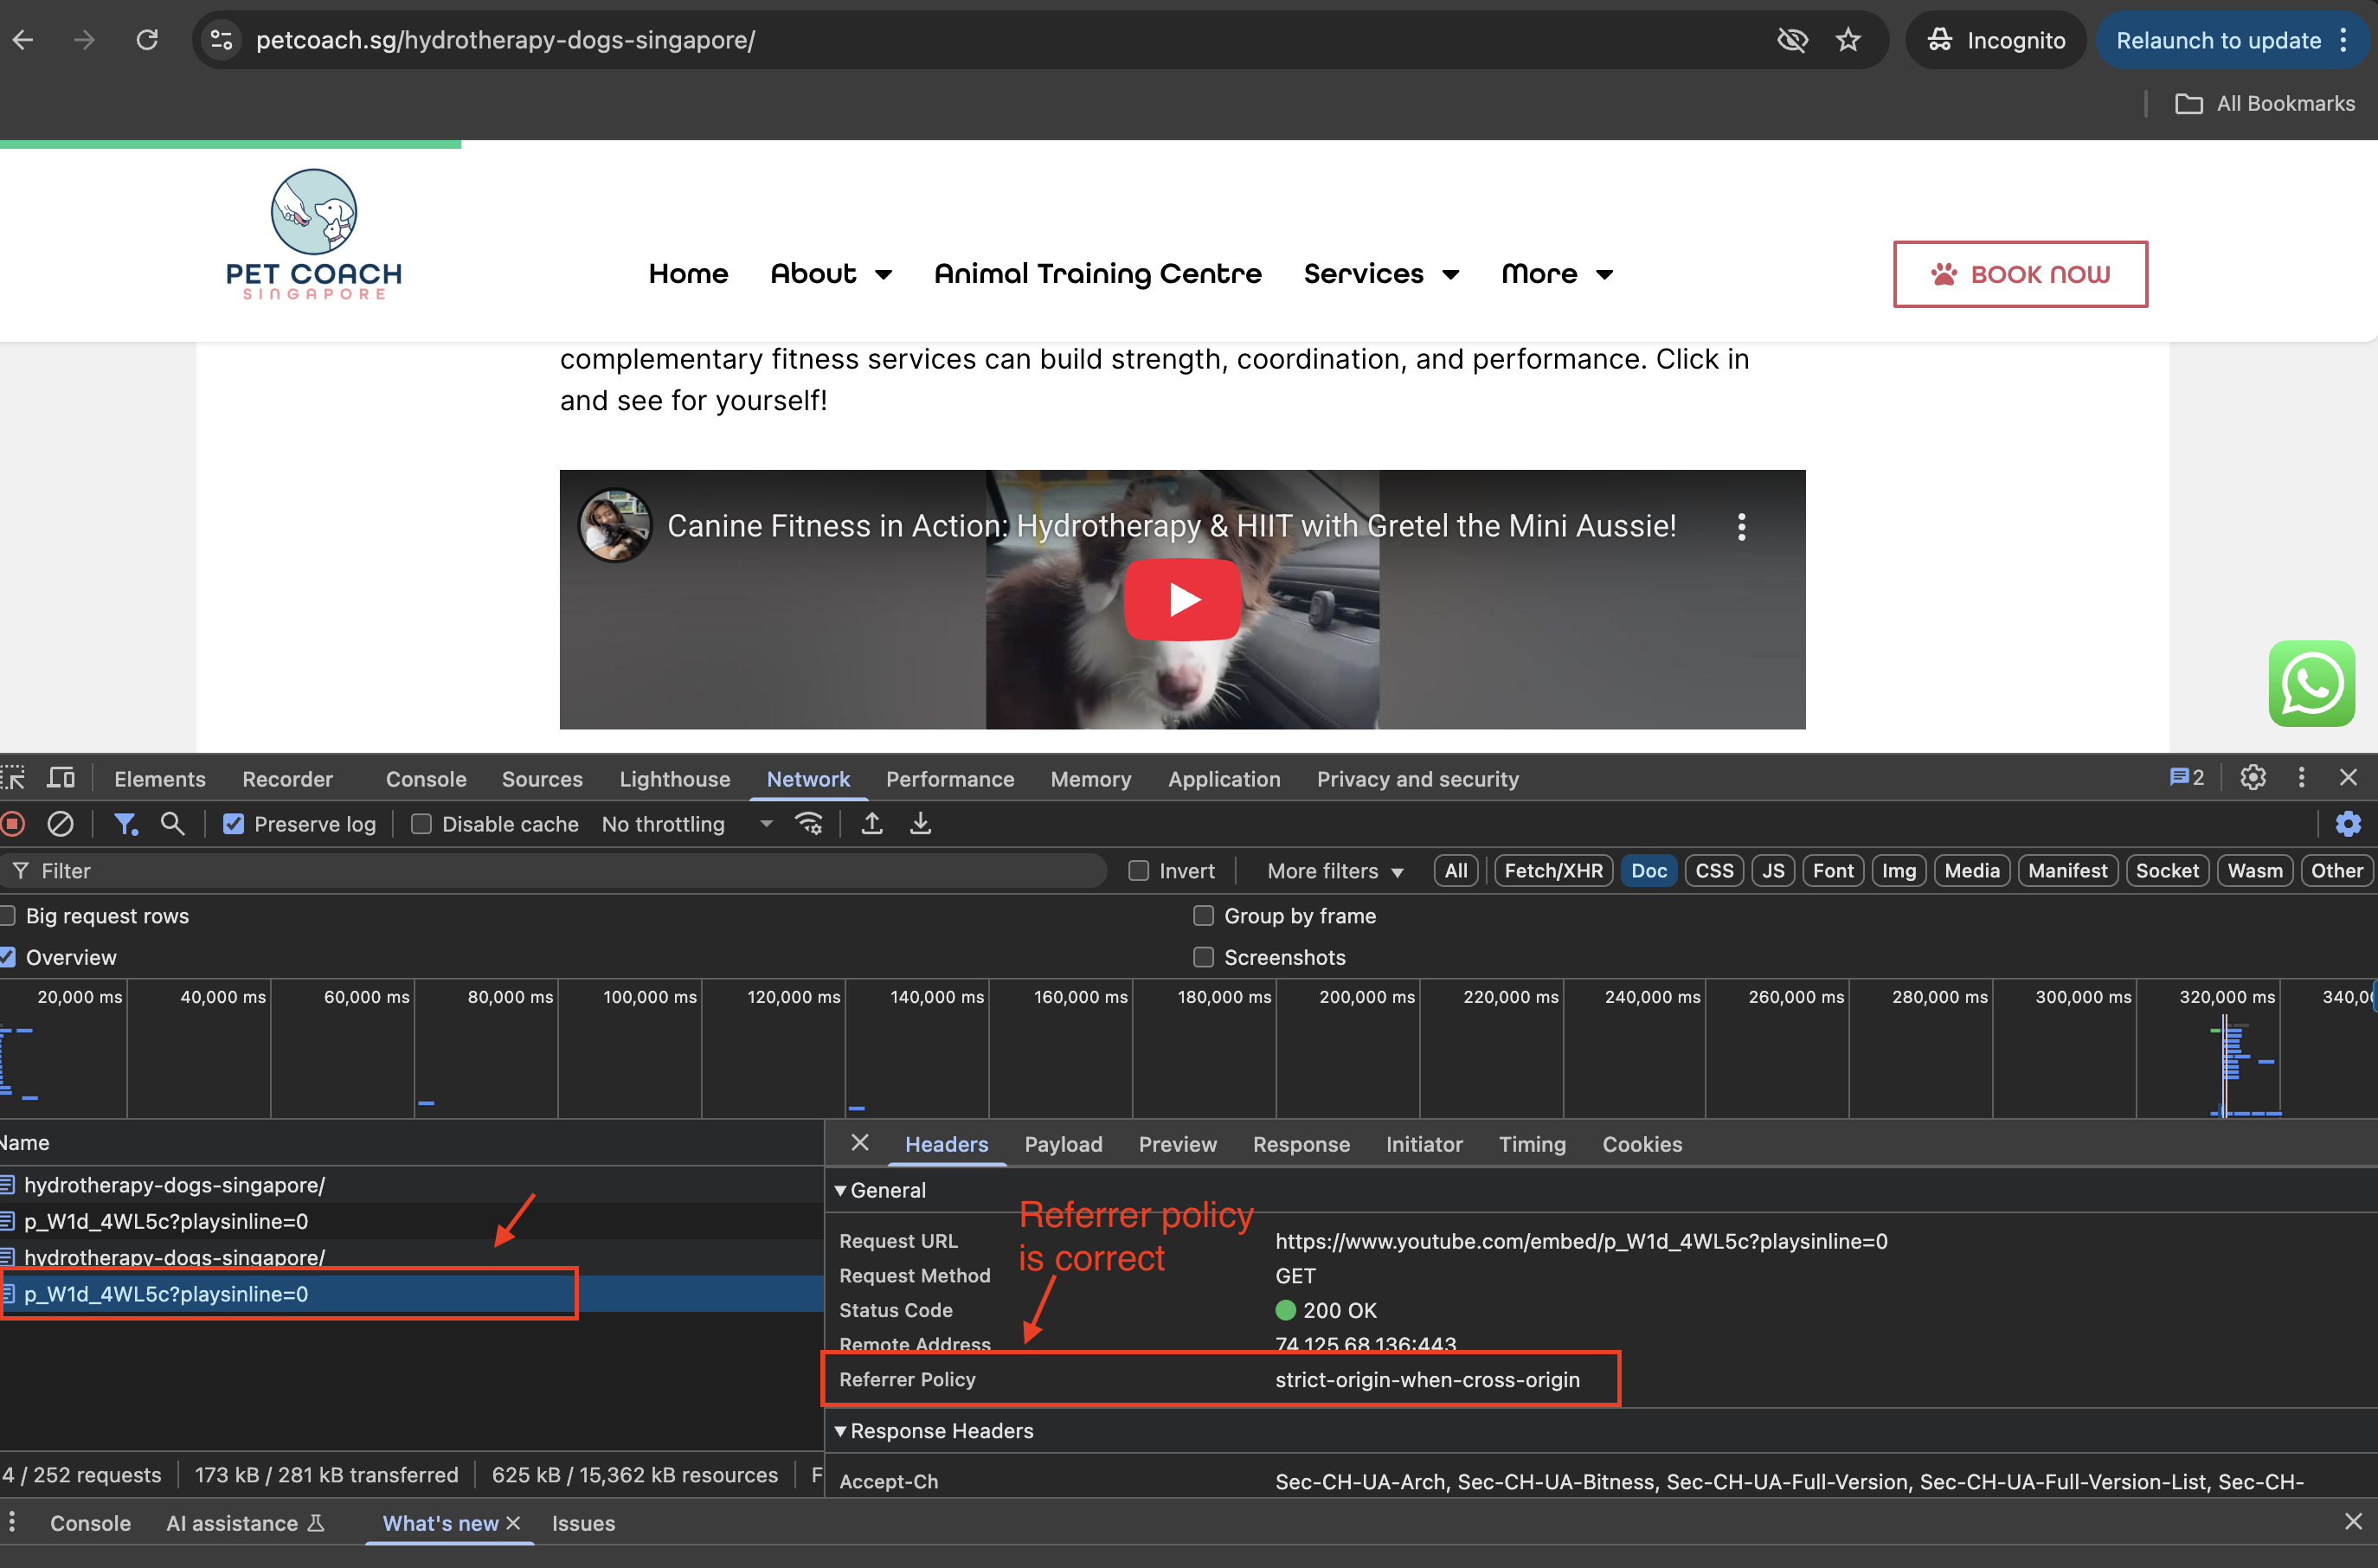Import HAR file
This screenshot has height=1568, width=2378.
871,823
